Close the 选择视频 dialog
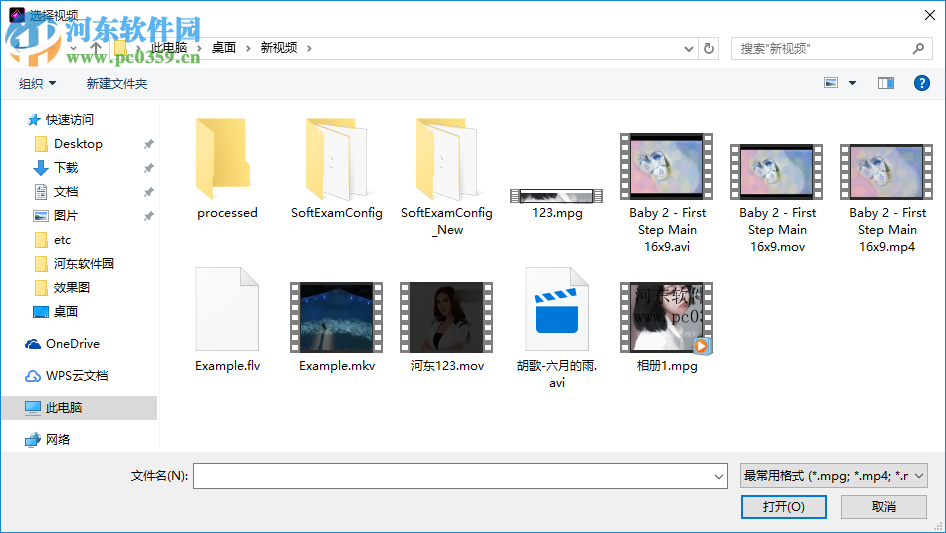The width and height of the screenshot is (946, 533). [x=930, y=15]
